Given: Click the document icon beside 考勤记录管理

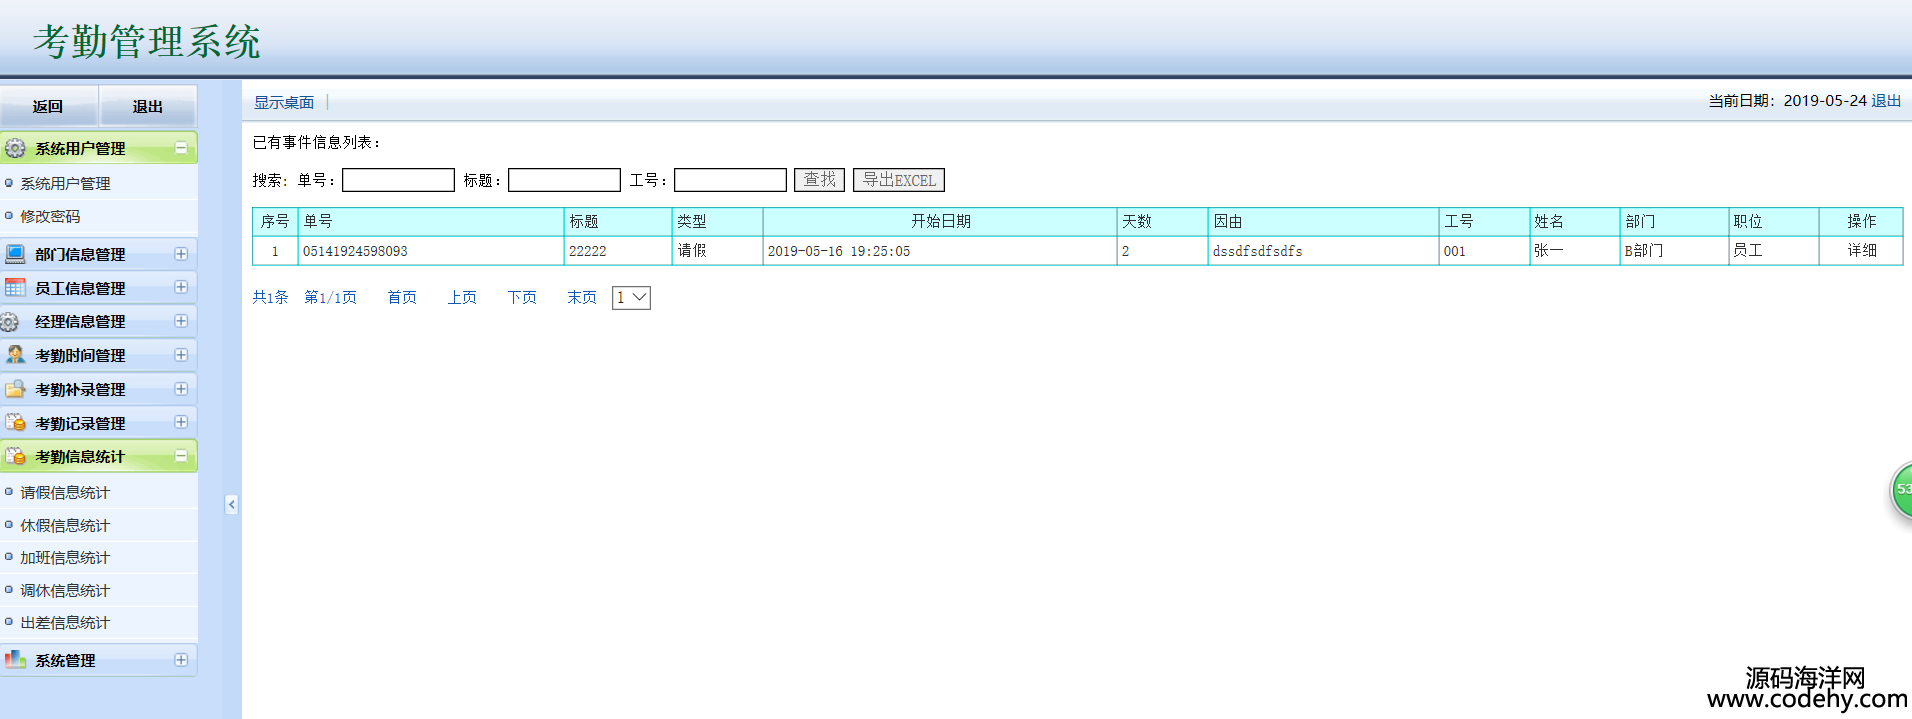Looking at the screenshot, I should 15,423.
